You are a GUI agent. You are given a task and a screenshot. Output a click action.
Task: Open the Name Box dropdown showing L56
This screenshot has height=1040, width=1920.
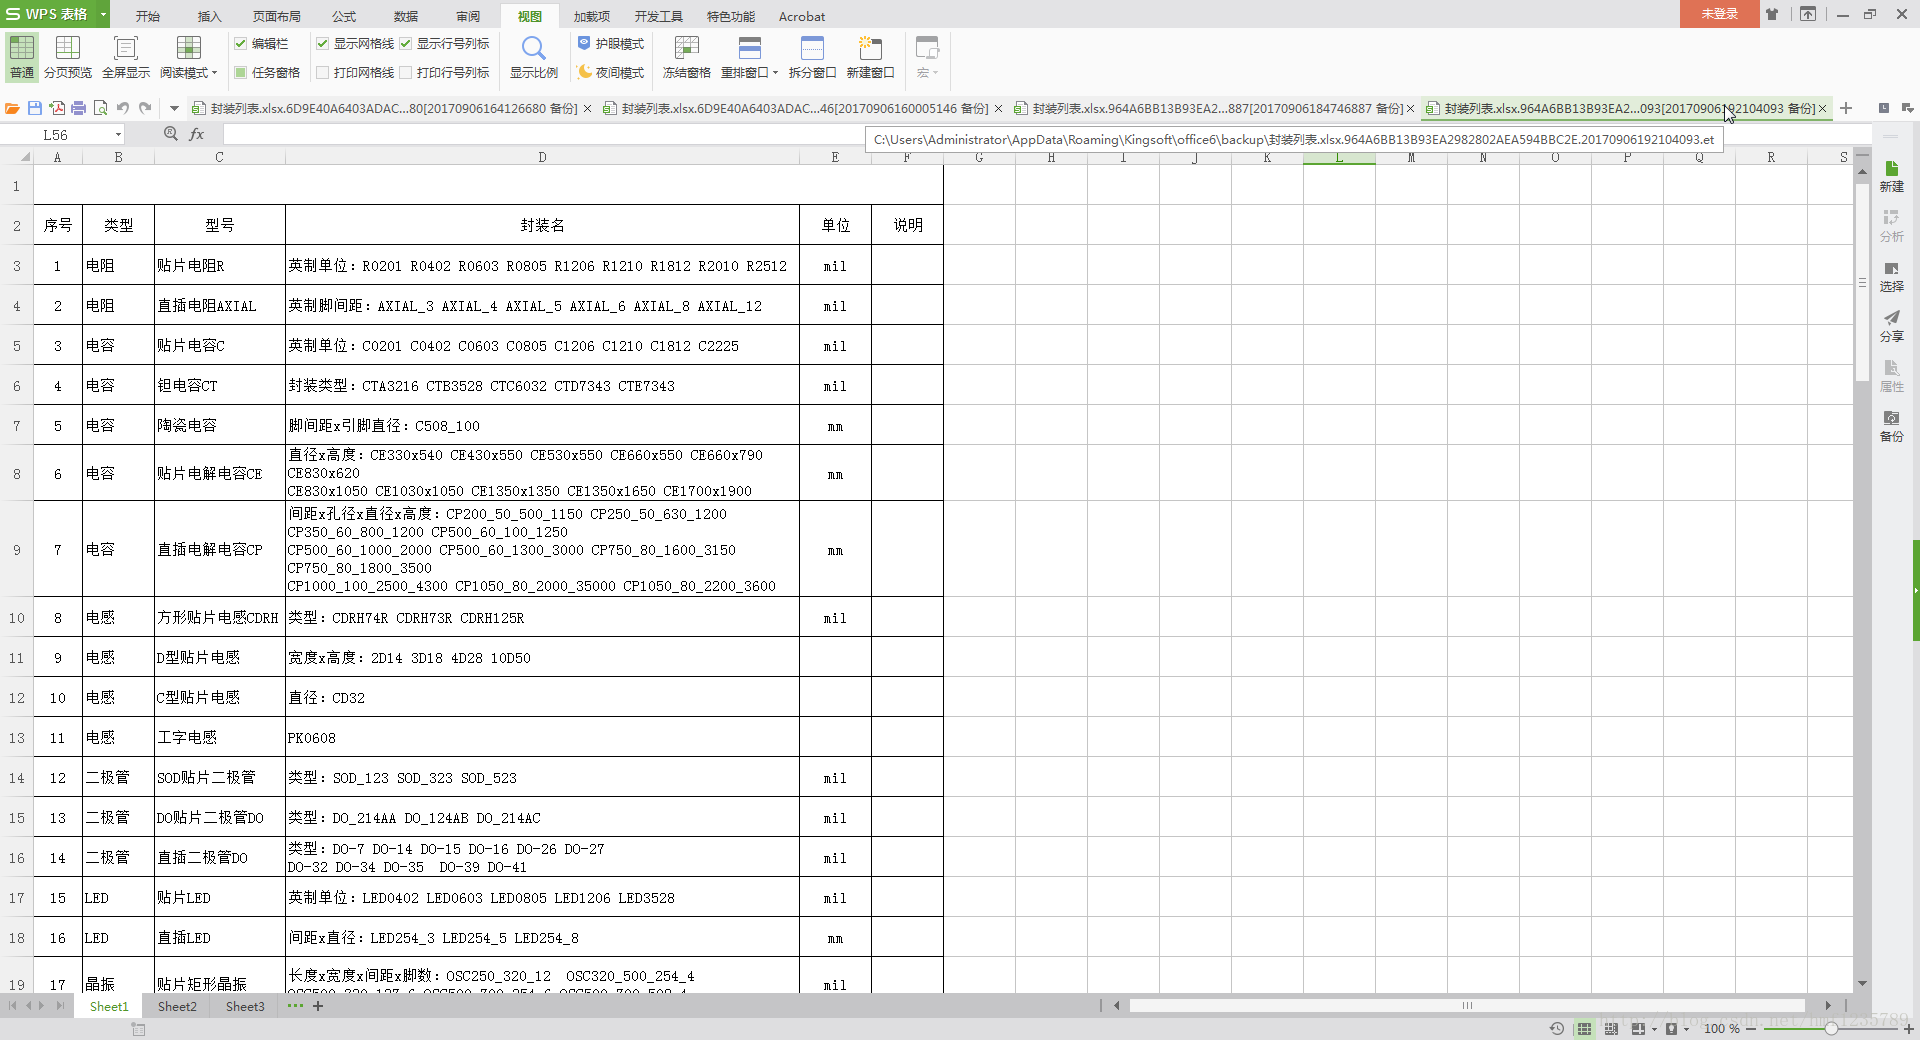click(x=118, y=134)
